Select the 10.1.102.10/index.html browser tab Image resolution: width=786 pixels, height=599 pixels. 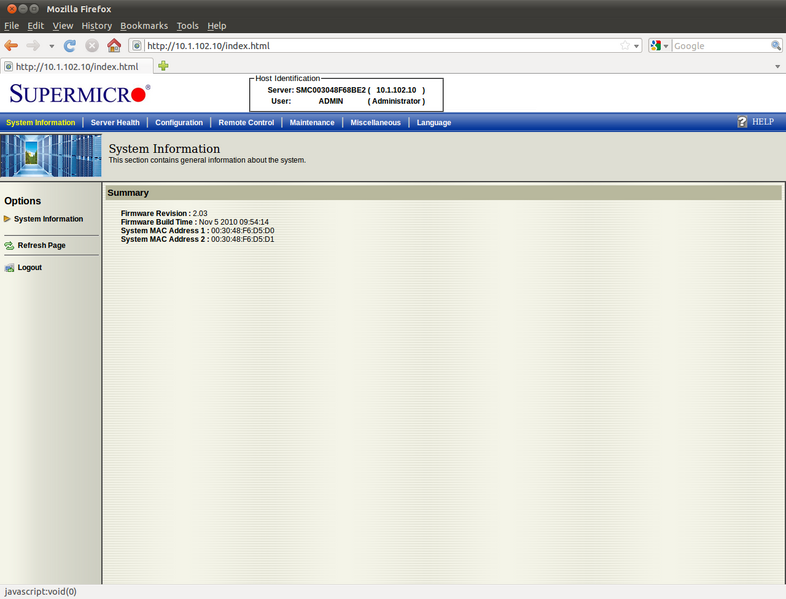(x=77, y=67)
